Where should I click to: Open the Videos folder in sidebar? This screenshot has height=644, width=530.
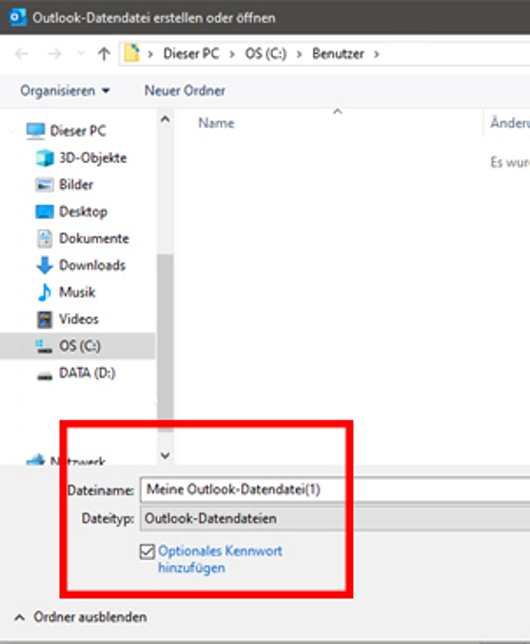pyautogui.click(x=68, y=319)
